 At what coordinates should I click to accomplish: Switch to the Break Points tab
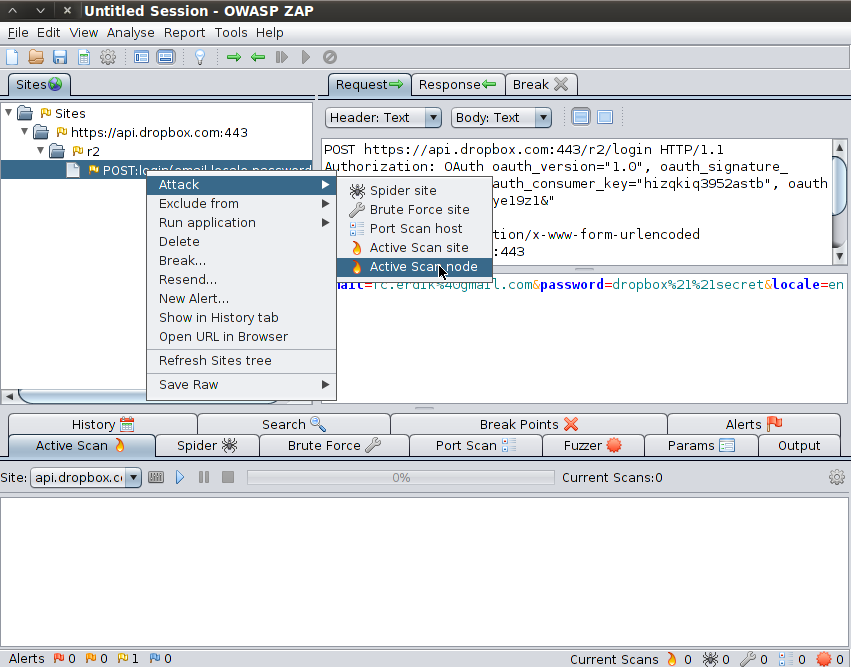pos(529,424)
